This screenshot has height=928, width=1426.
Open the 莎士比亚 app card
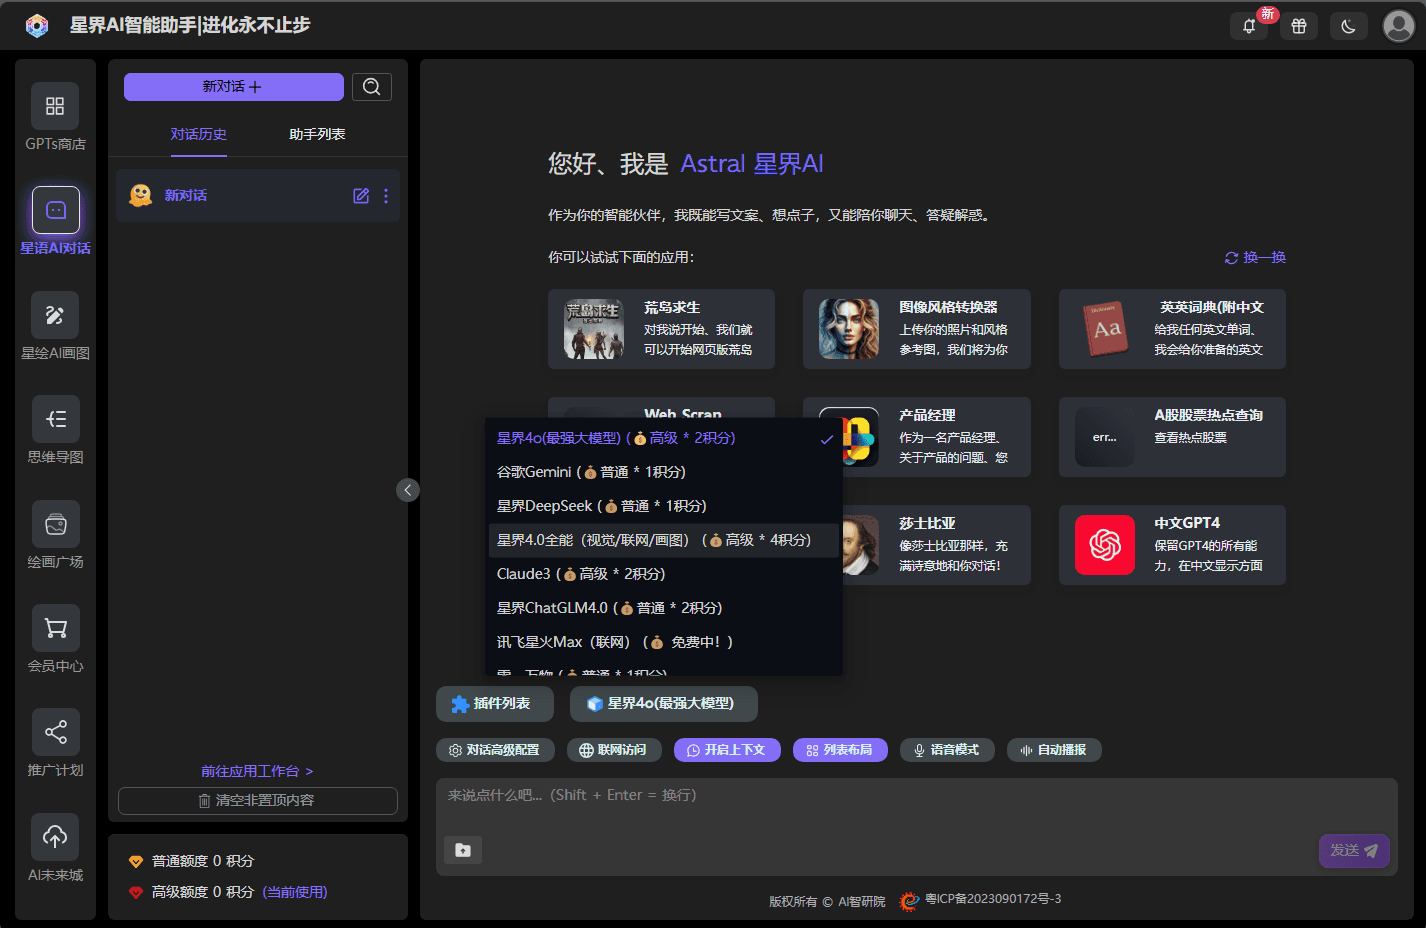point(937,545)
